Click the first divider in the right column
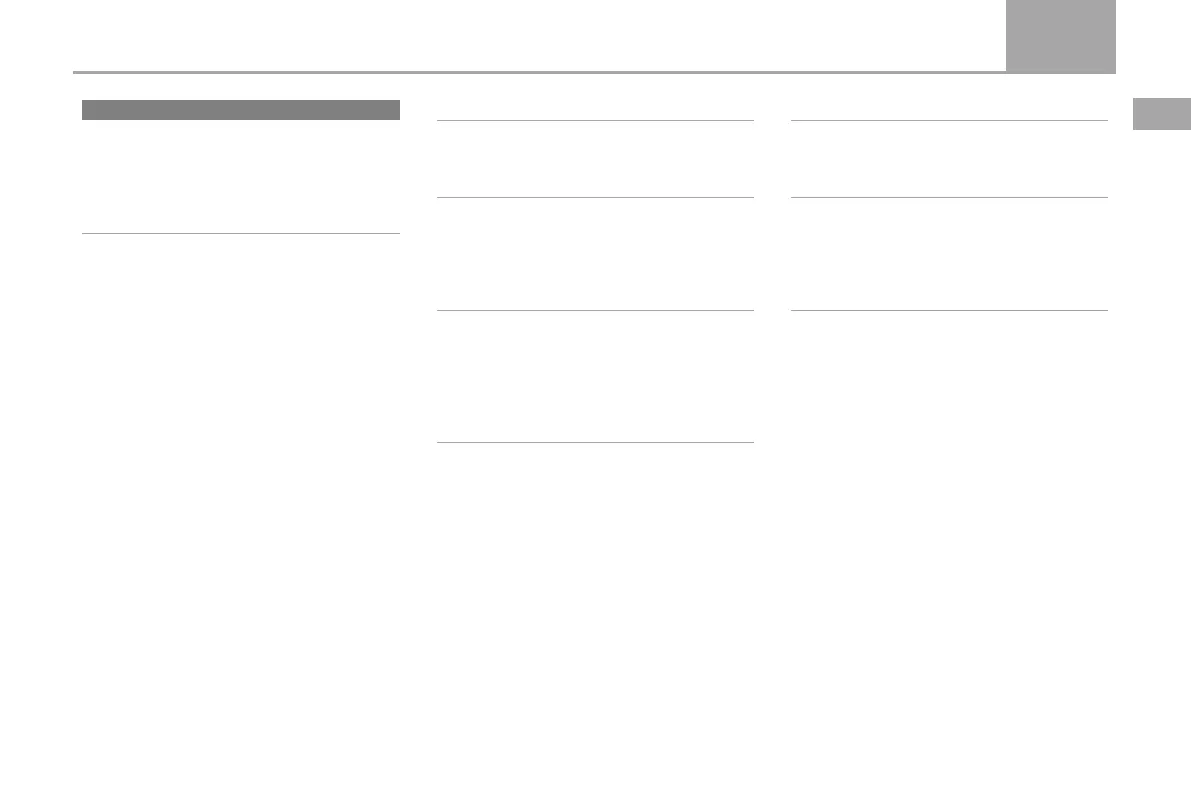1191x794 pixels. click(949, 120)
